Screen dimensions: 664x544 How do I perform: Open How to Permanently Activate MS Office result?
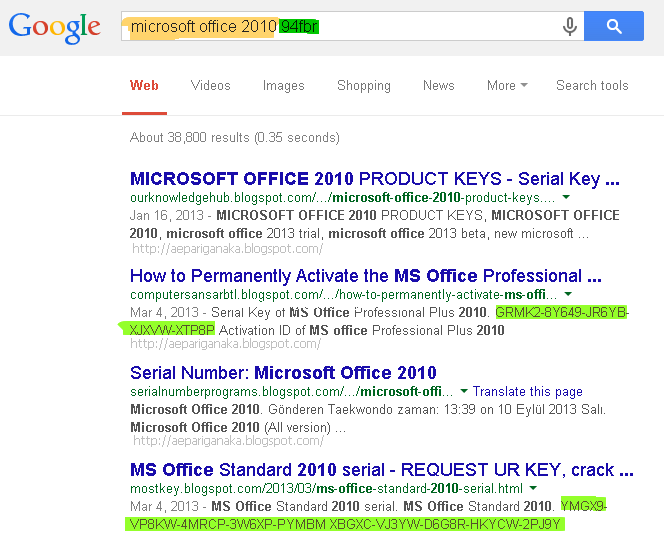(366, 276)
